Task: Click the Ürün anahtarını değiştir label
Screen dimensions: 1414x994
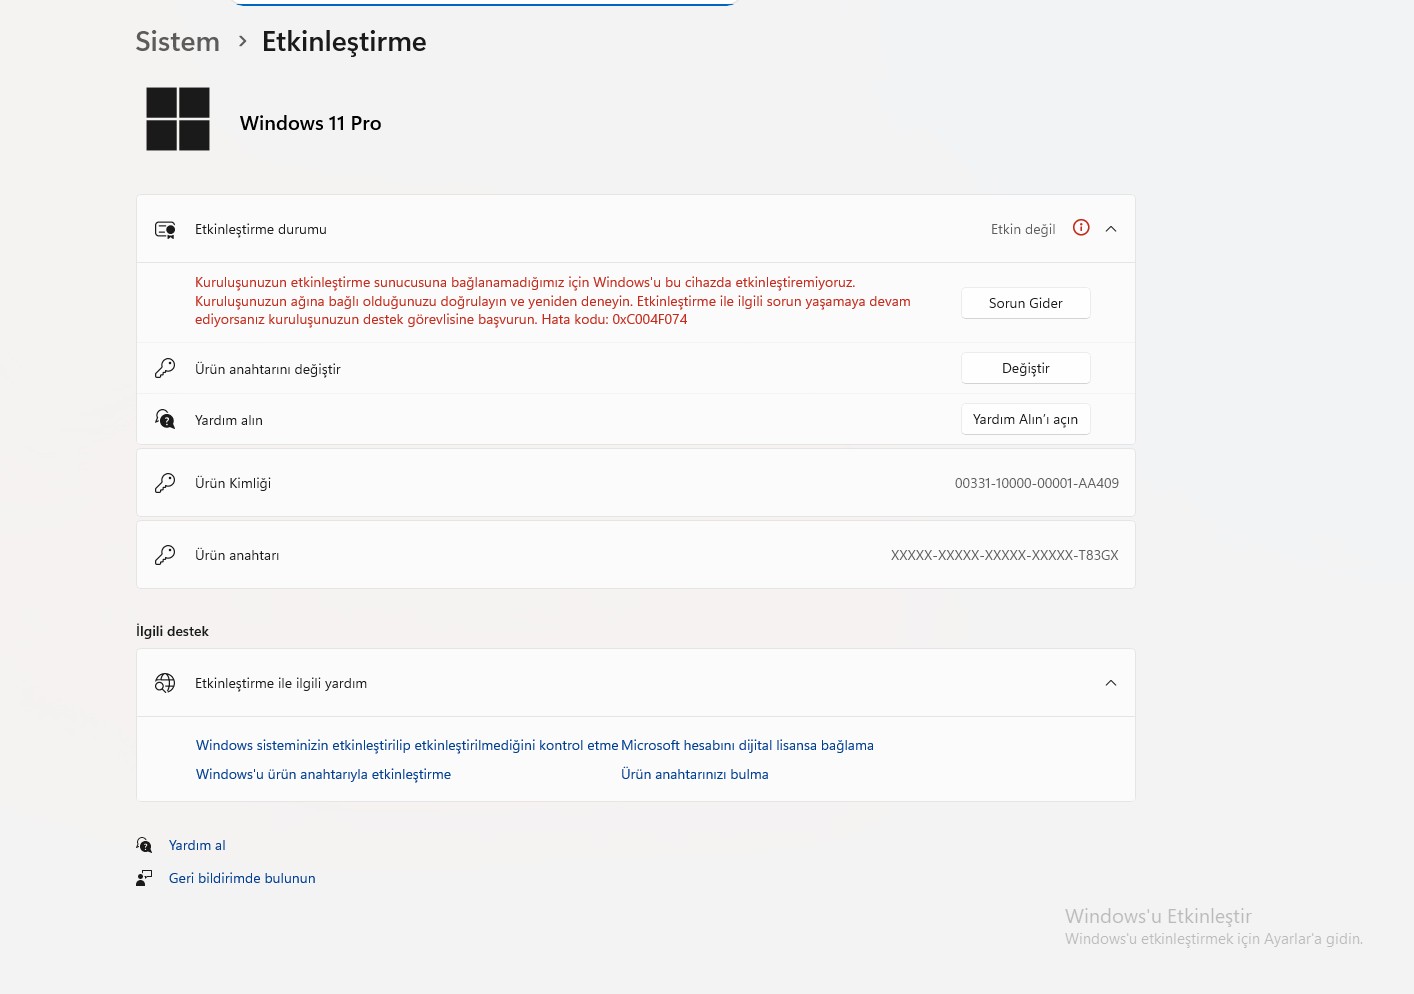Action: coord(268,369)
